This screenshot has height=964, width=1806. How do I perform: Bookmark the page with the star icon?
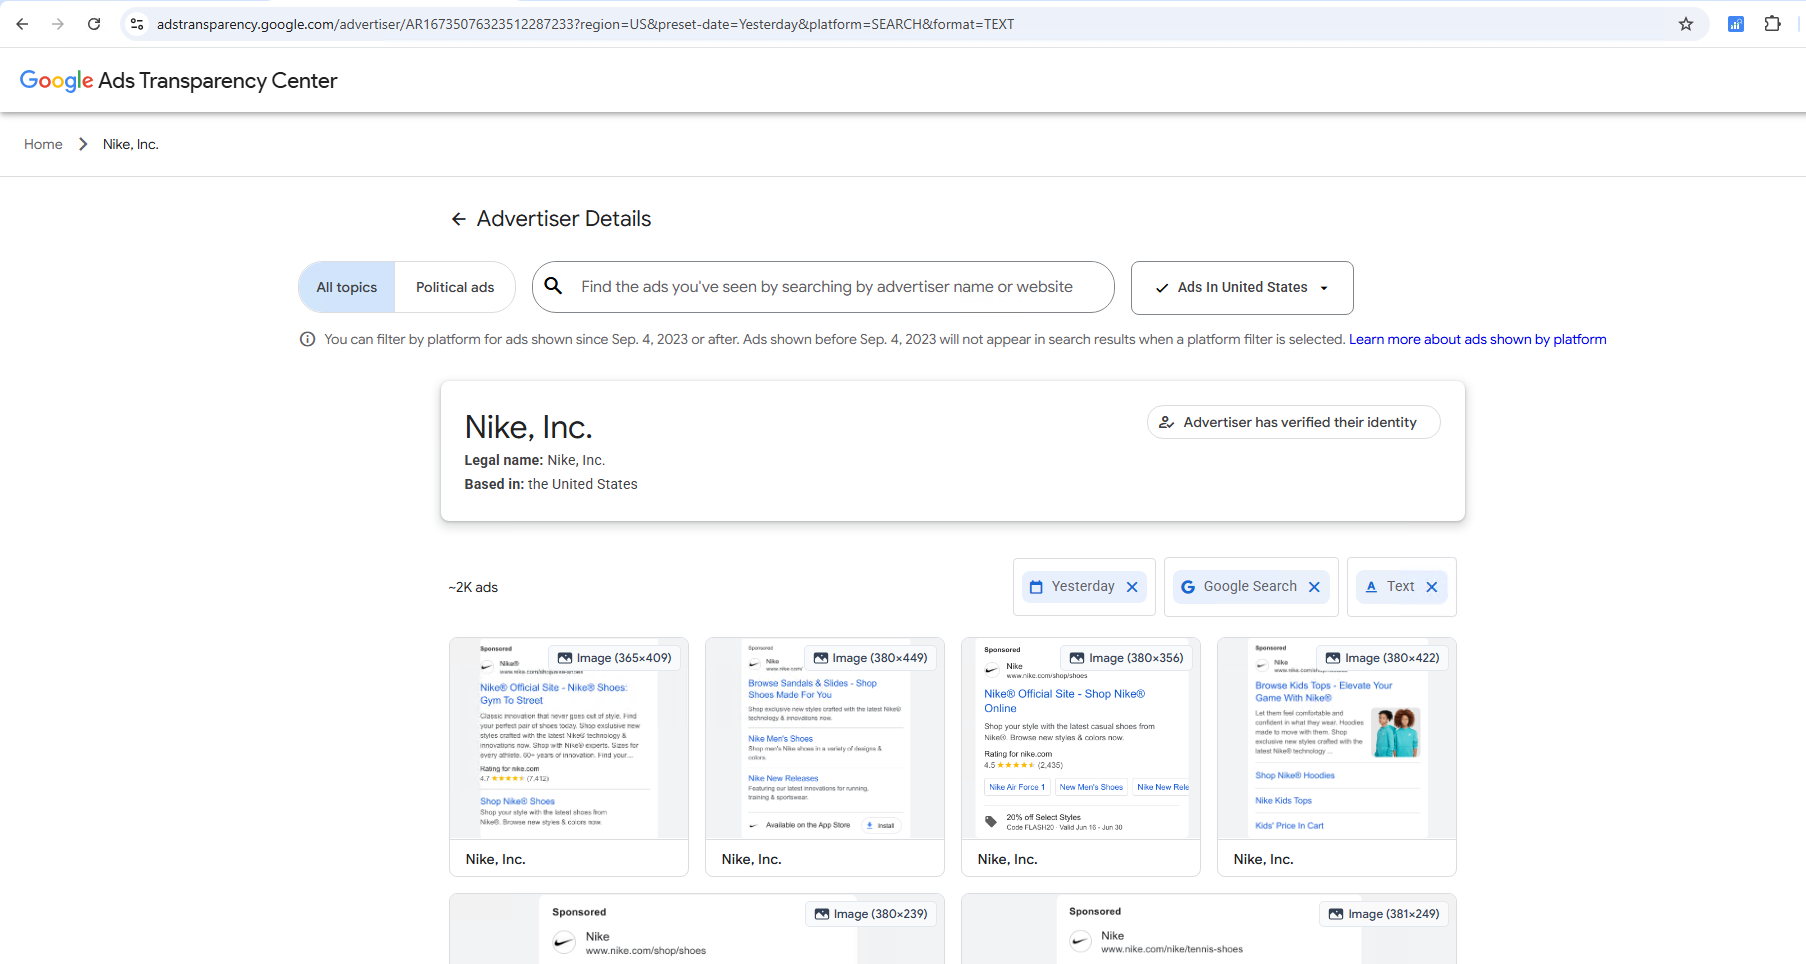[x=1686, y=24]
